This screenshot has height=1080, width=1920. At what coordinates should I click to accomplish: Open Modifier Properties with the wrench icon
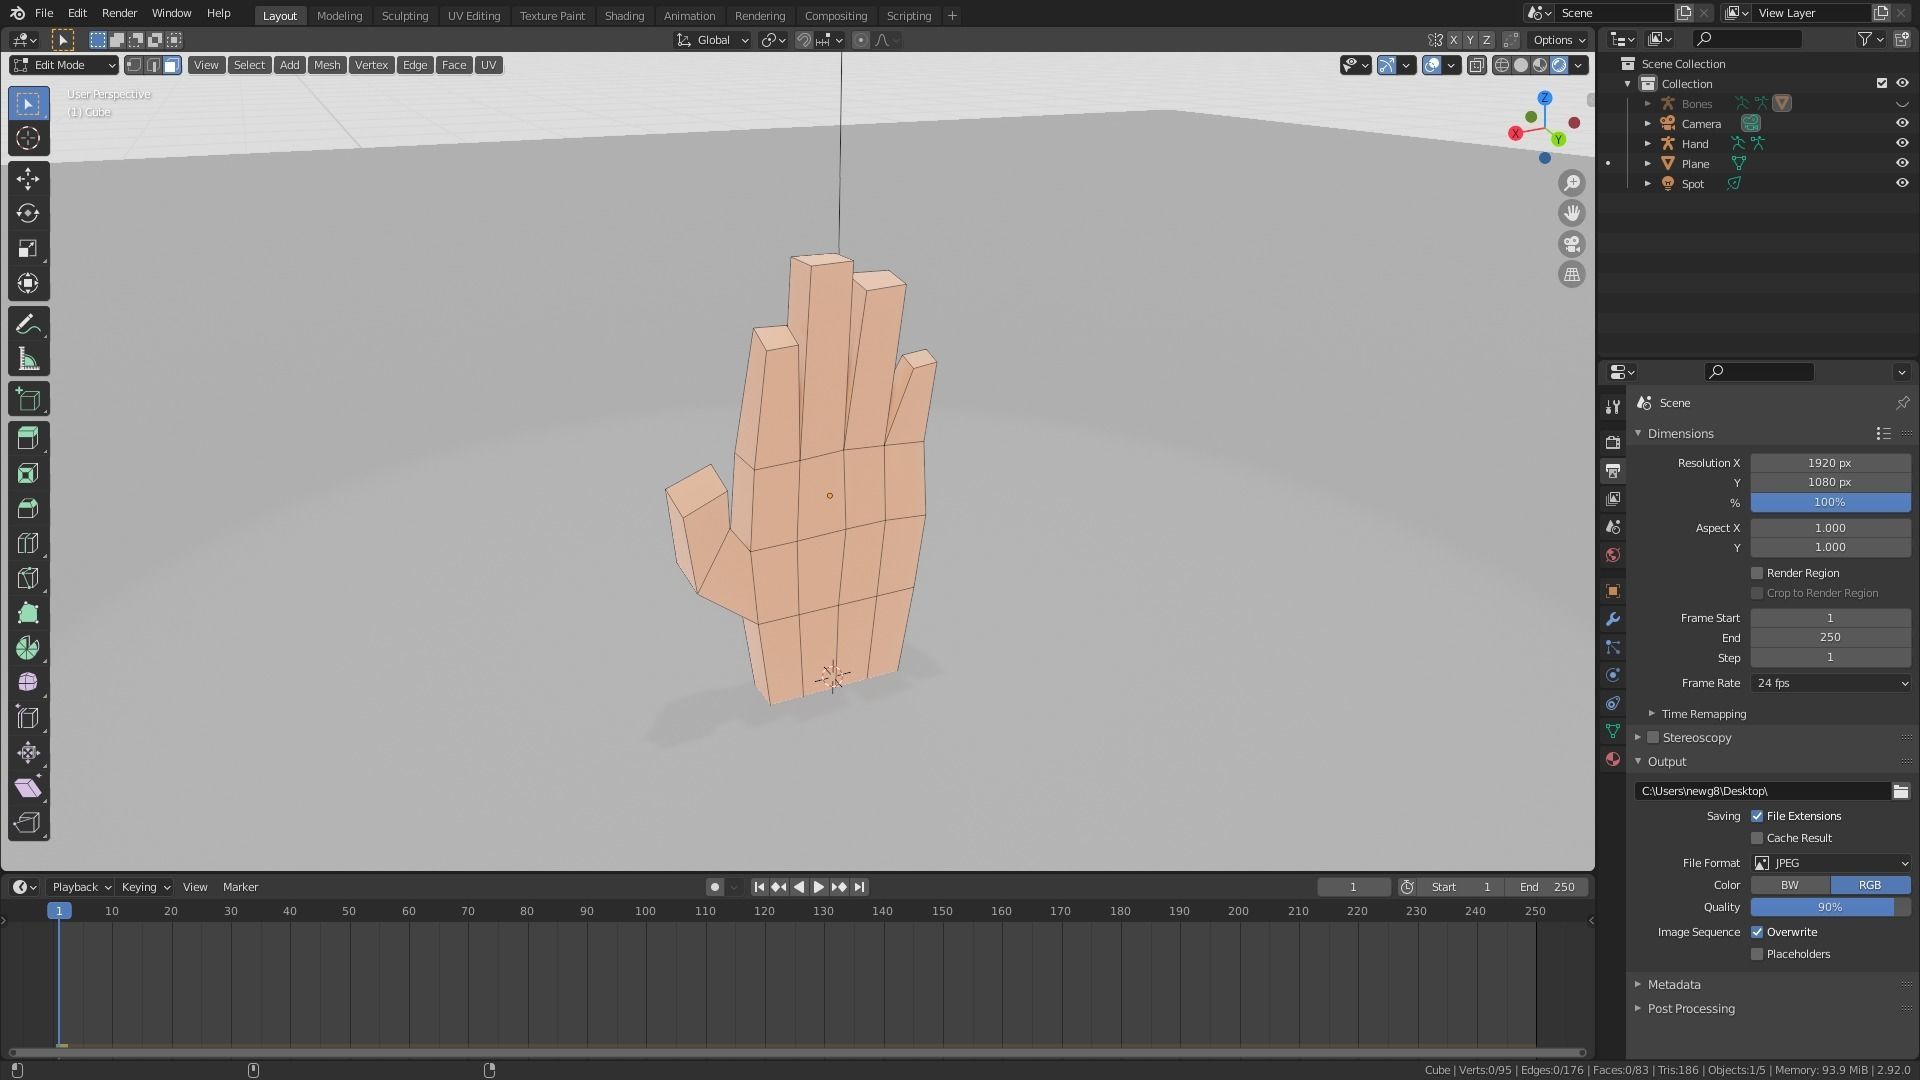(x=1612, y=619)
